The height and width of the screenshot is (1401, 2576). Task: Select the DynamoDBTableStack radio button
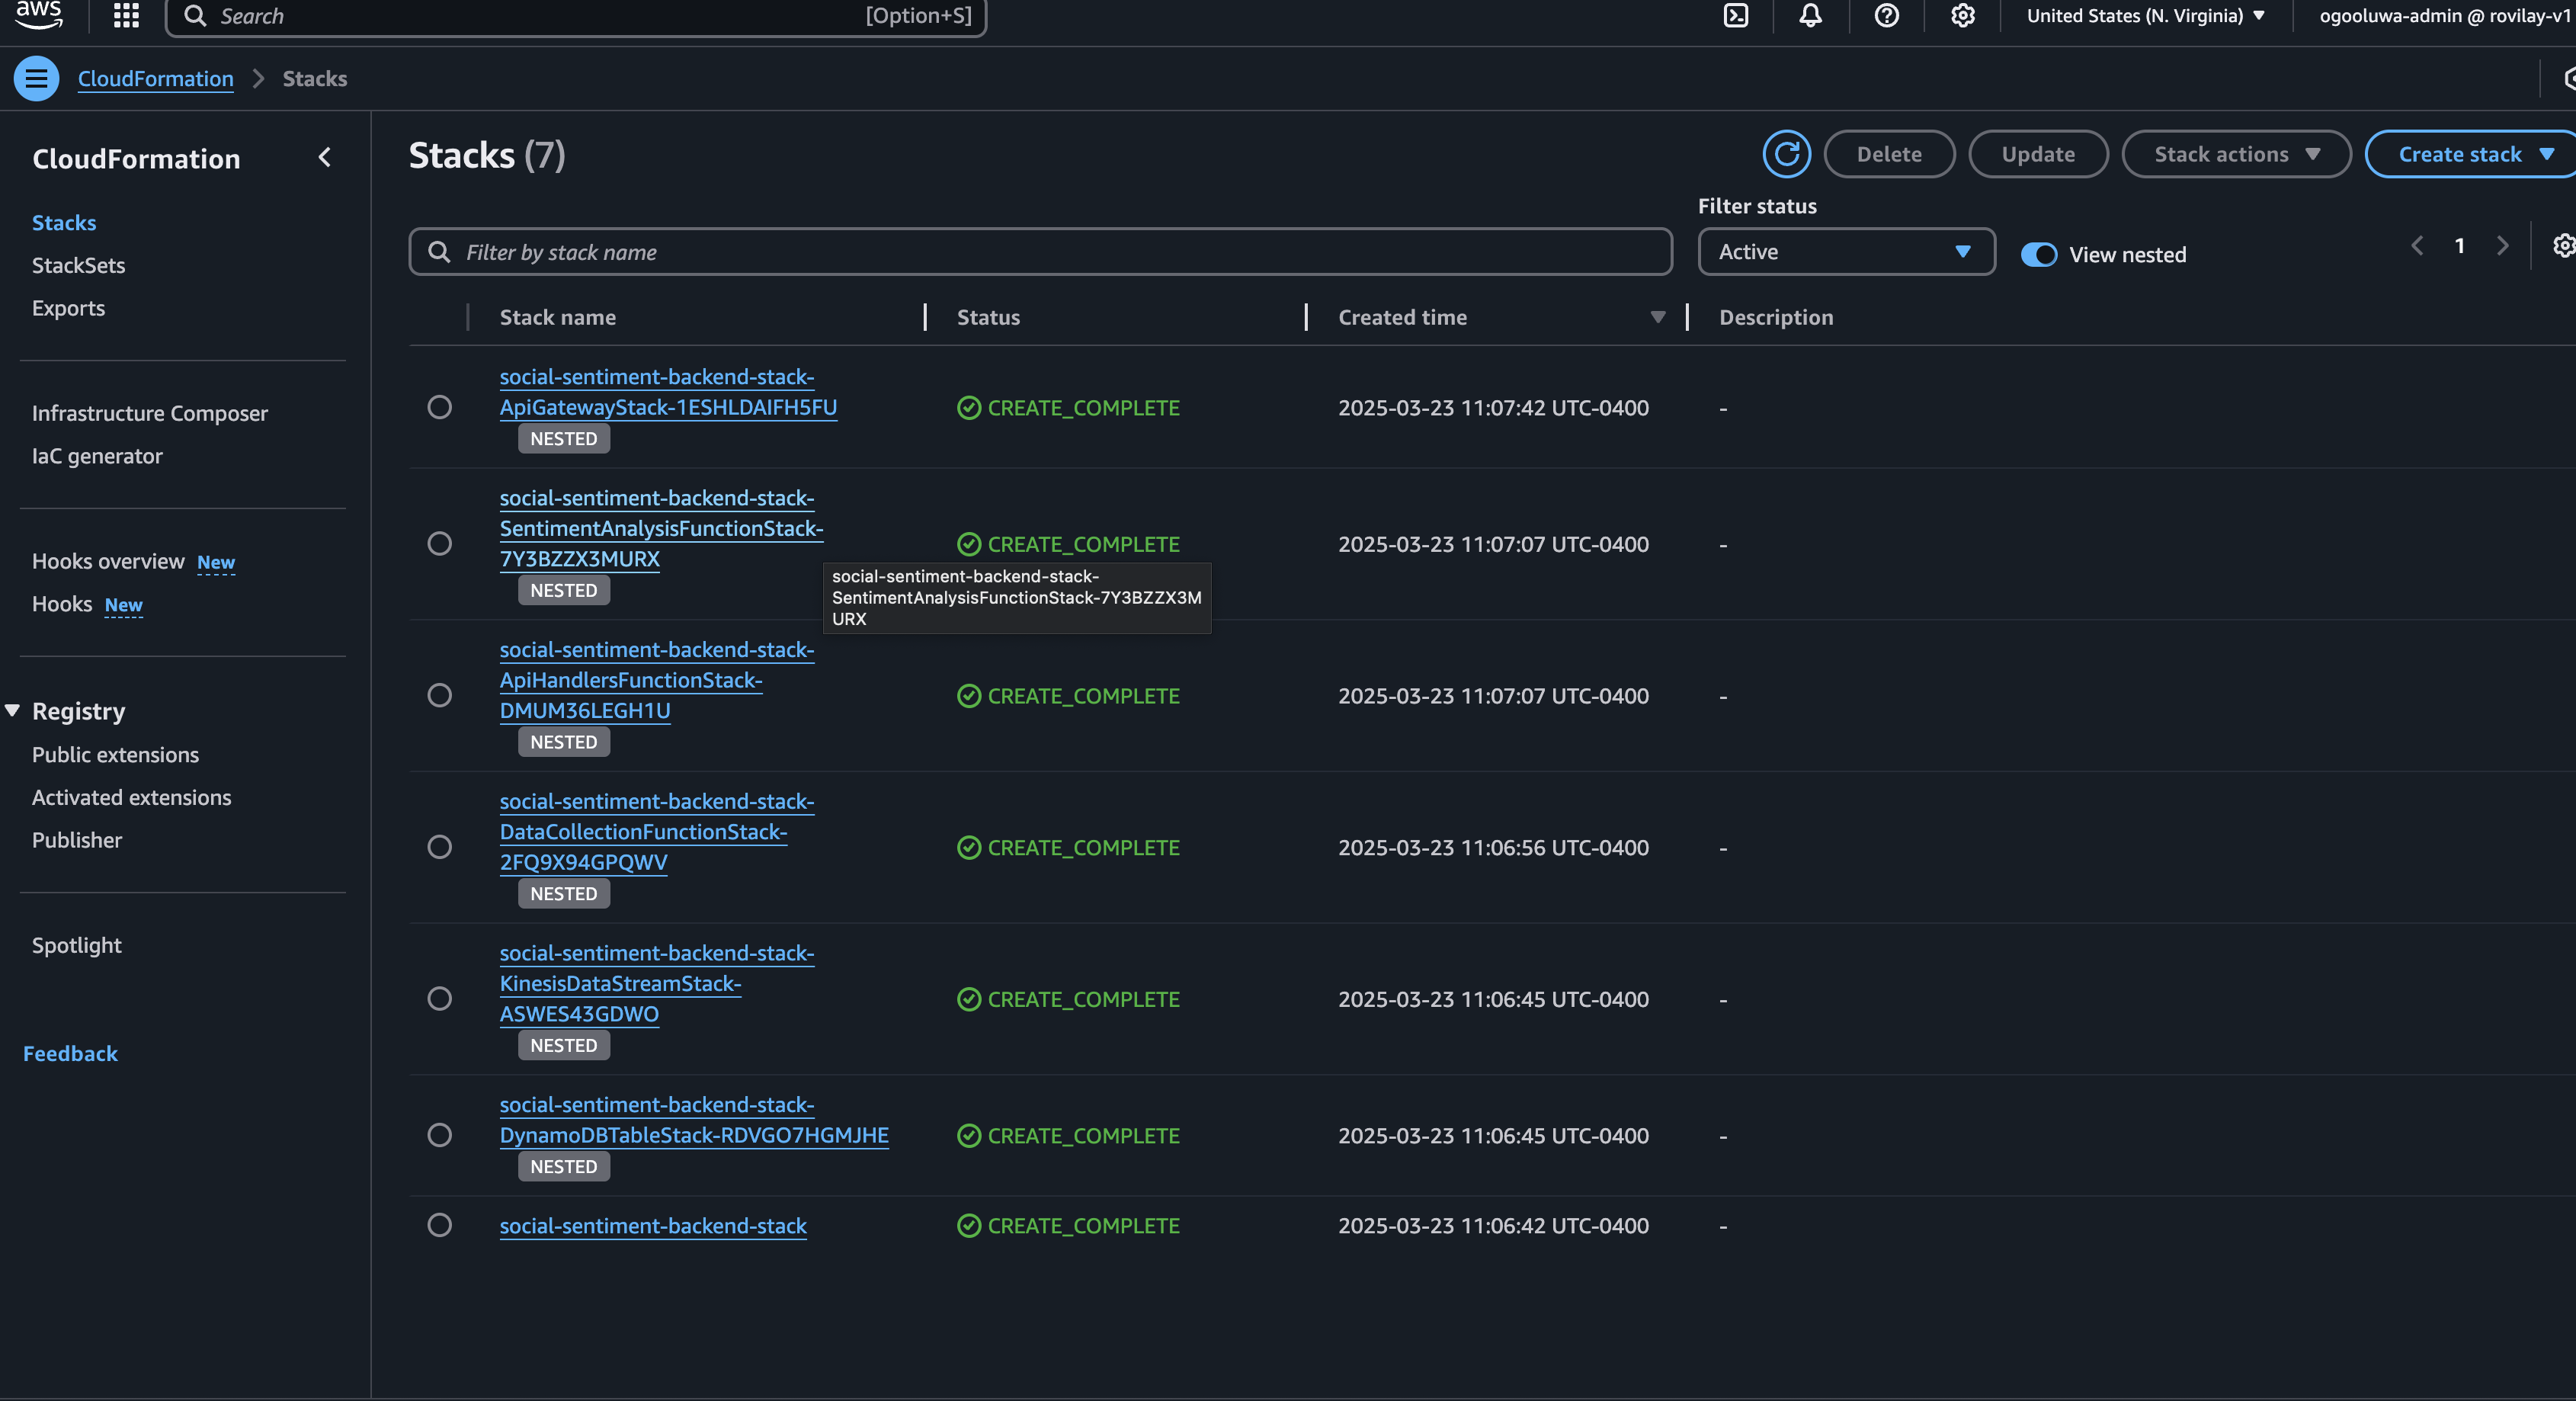(439, 1135)
